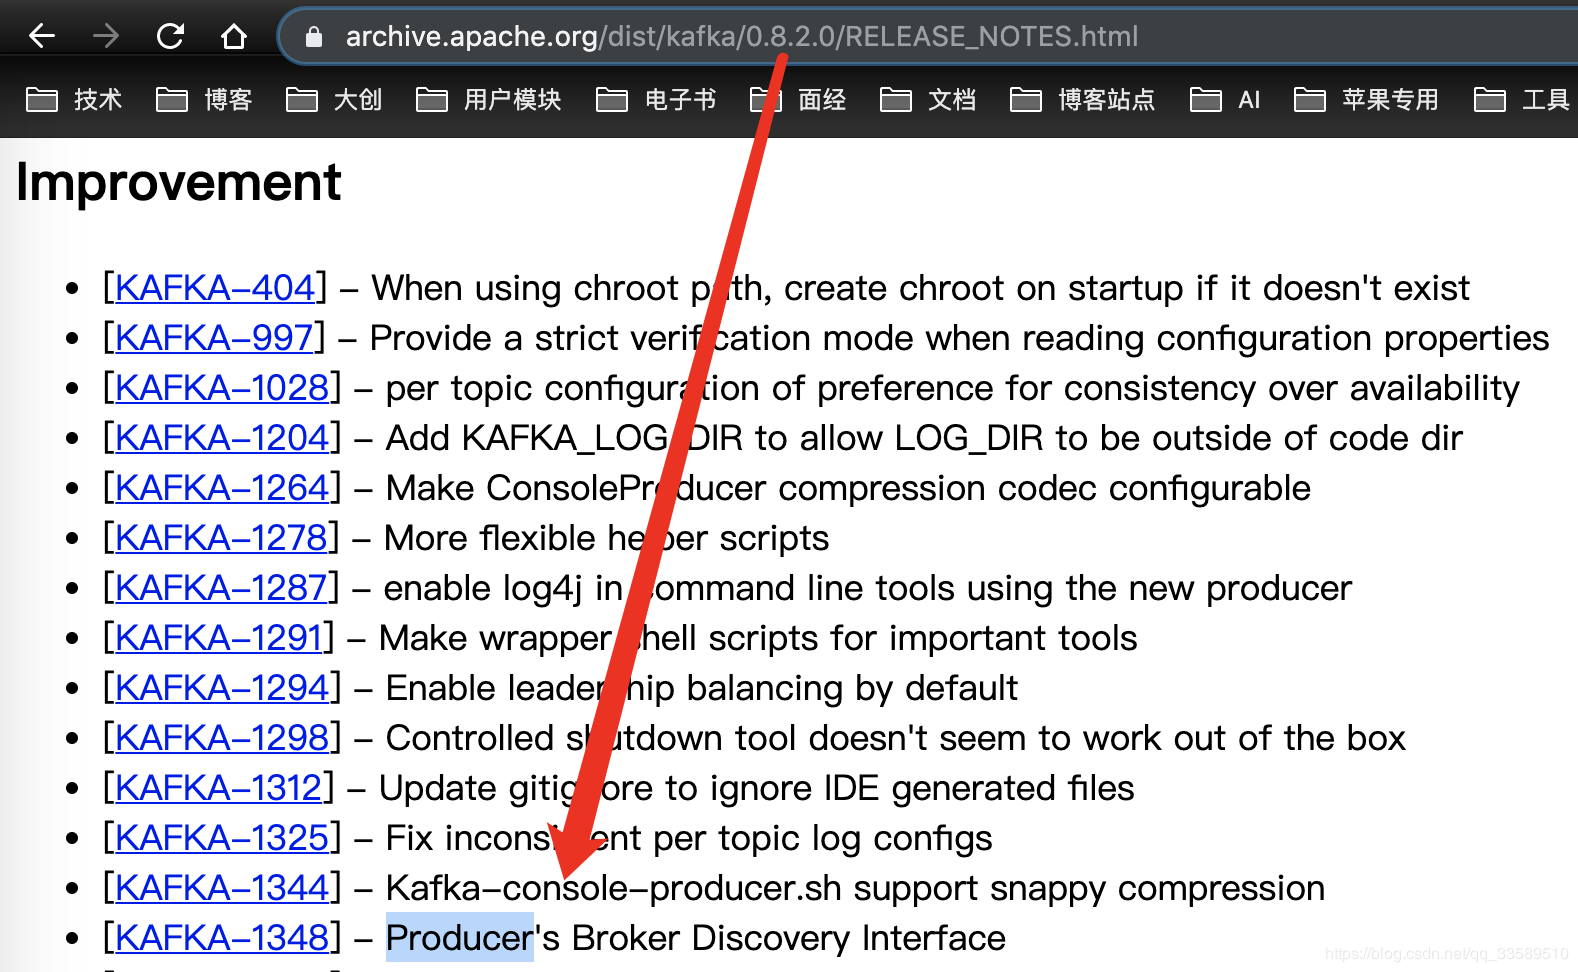Click text 'Update gitignore to ignore IDE generated files'

[757, 788]
